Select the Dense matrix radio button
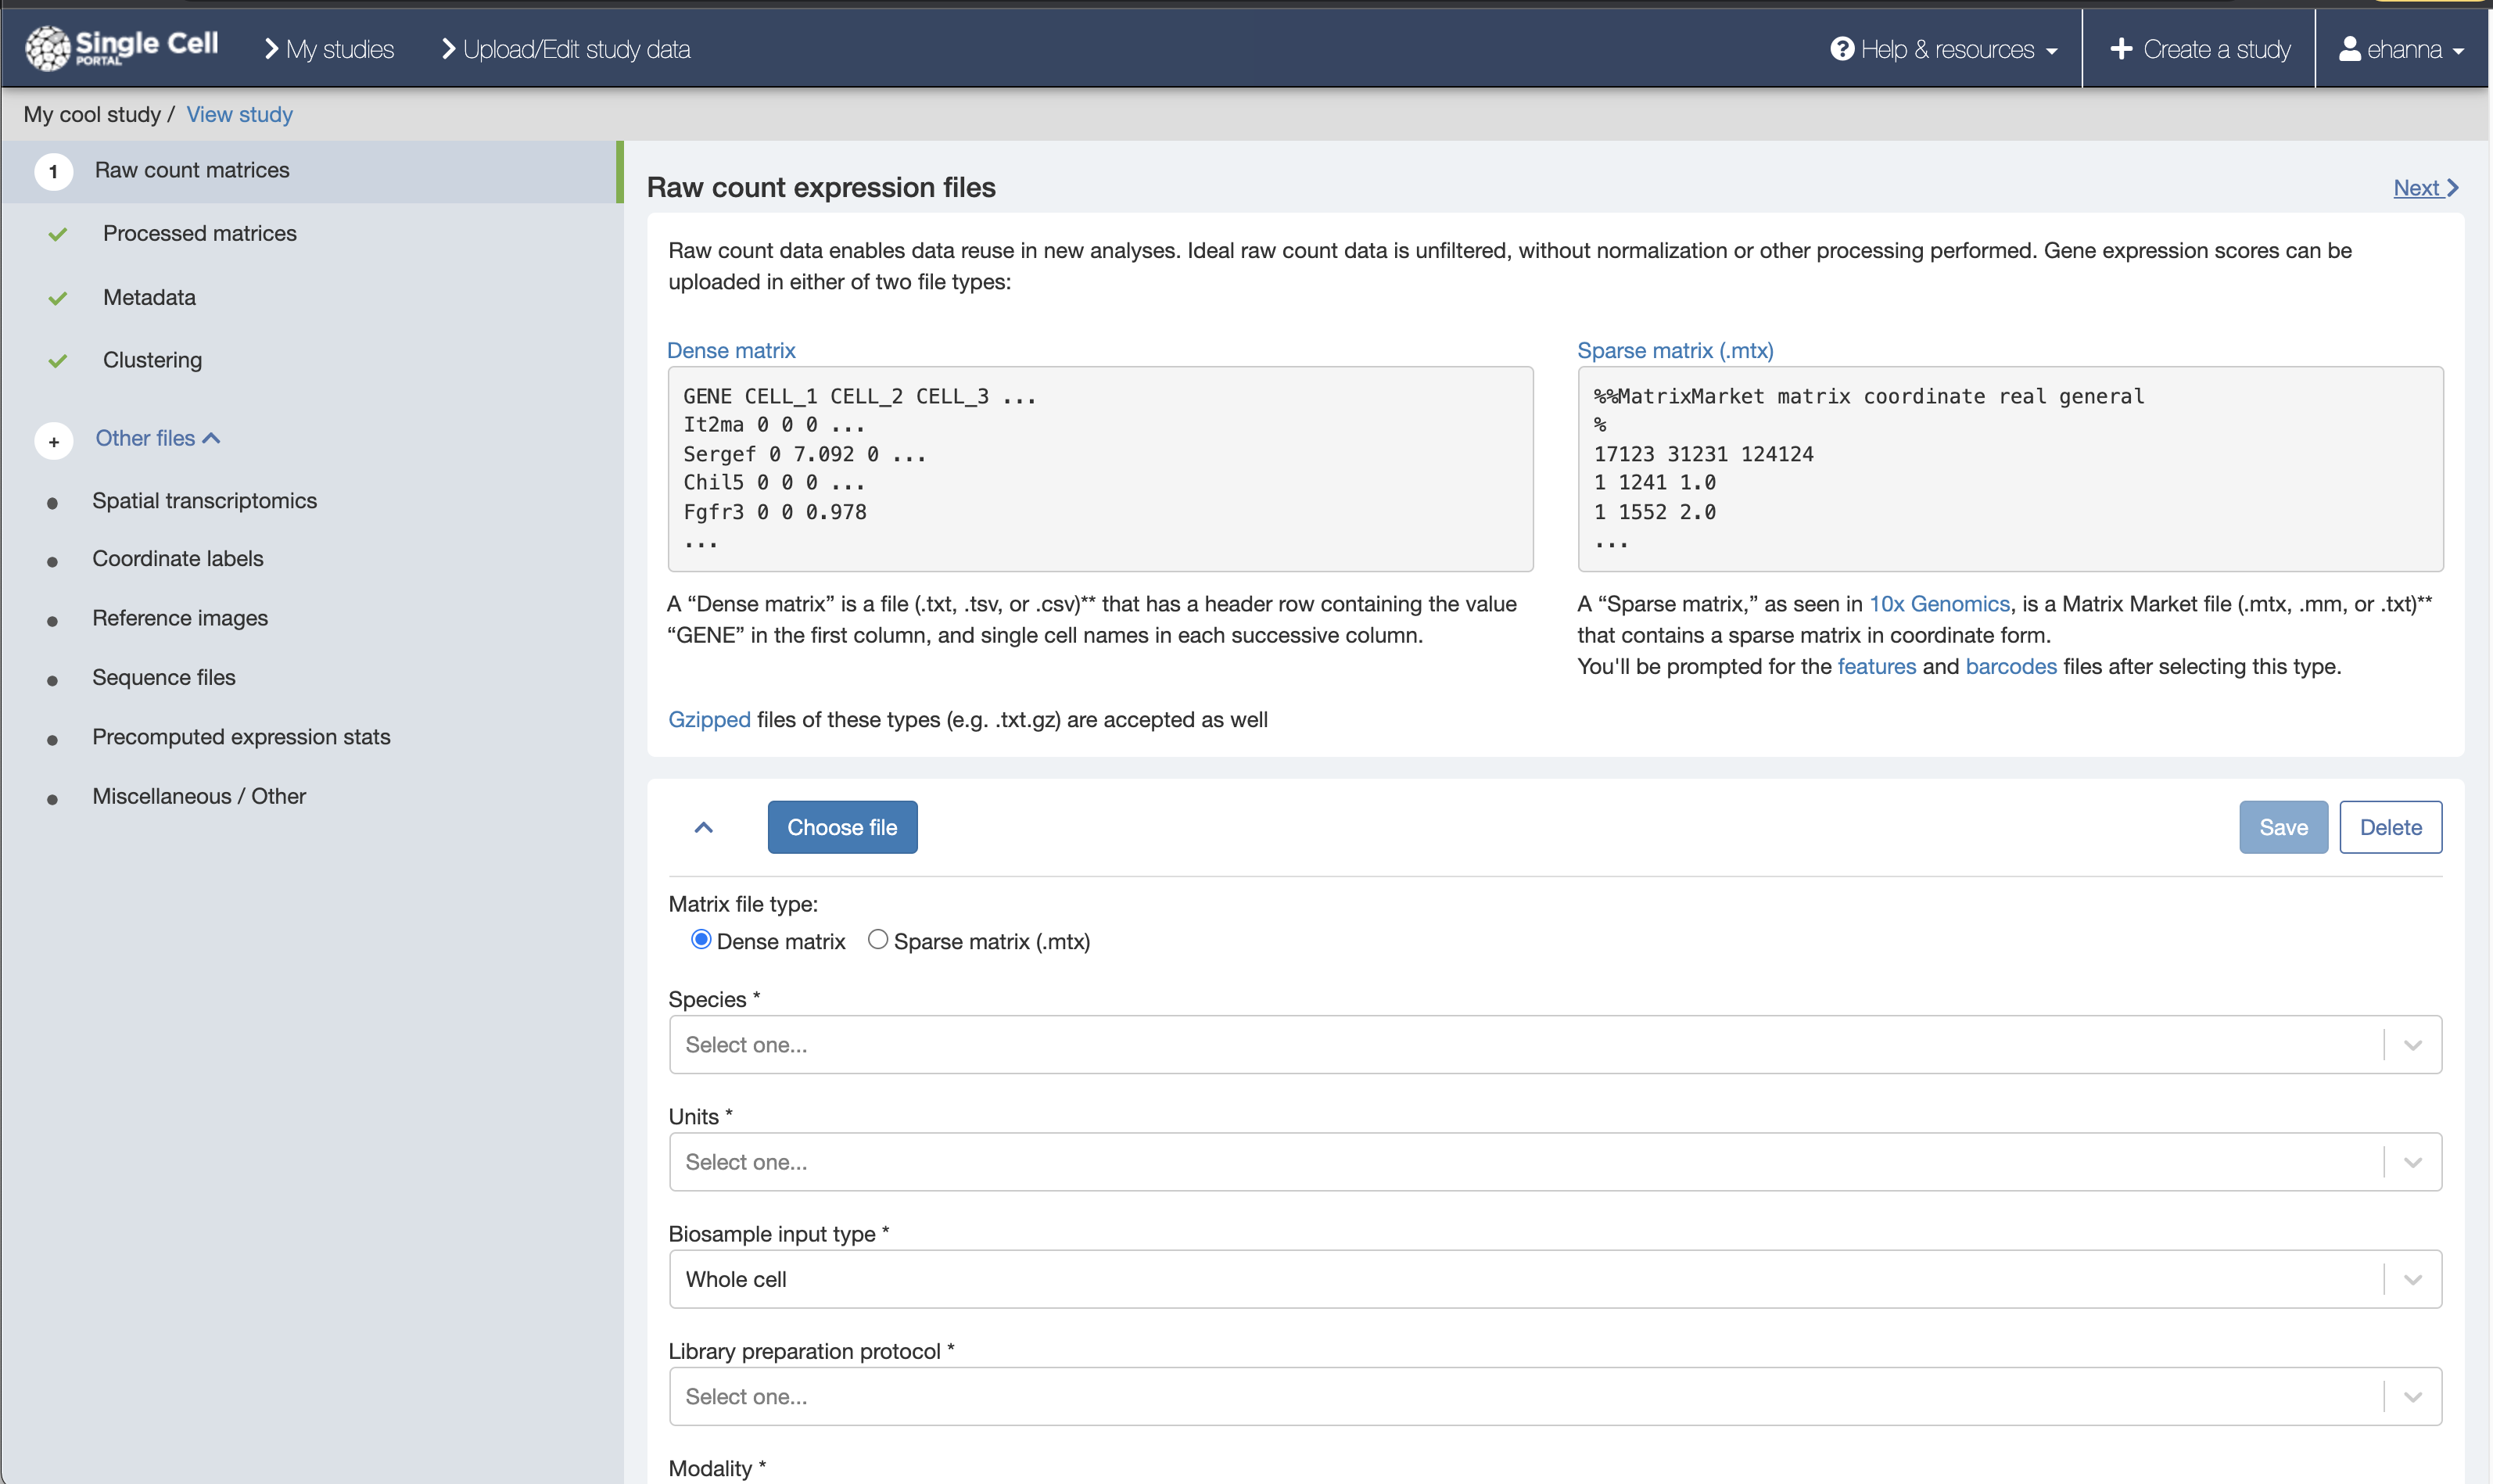The image size is (2493, 1484). point(701,939)
